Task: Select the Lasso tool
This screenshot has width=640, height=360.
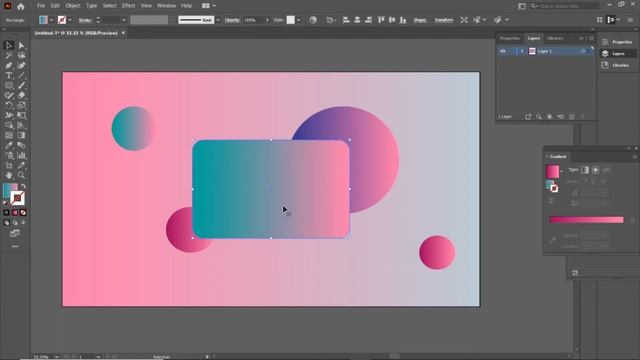Action: pyautogui.click(x=21, y=56)
